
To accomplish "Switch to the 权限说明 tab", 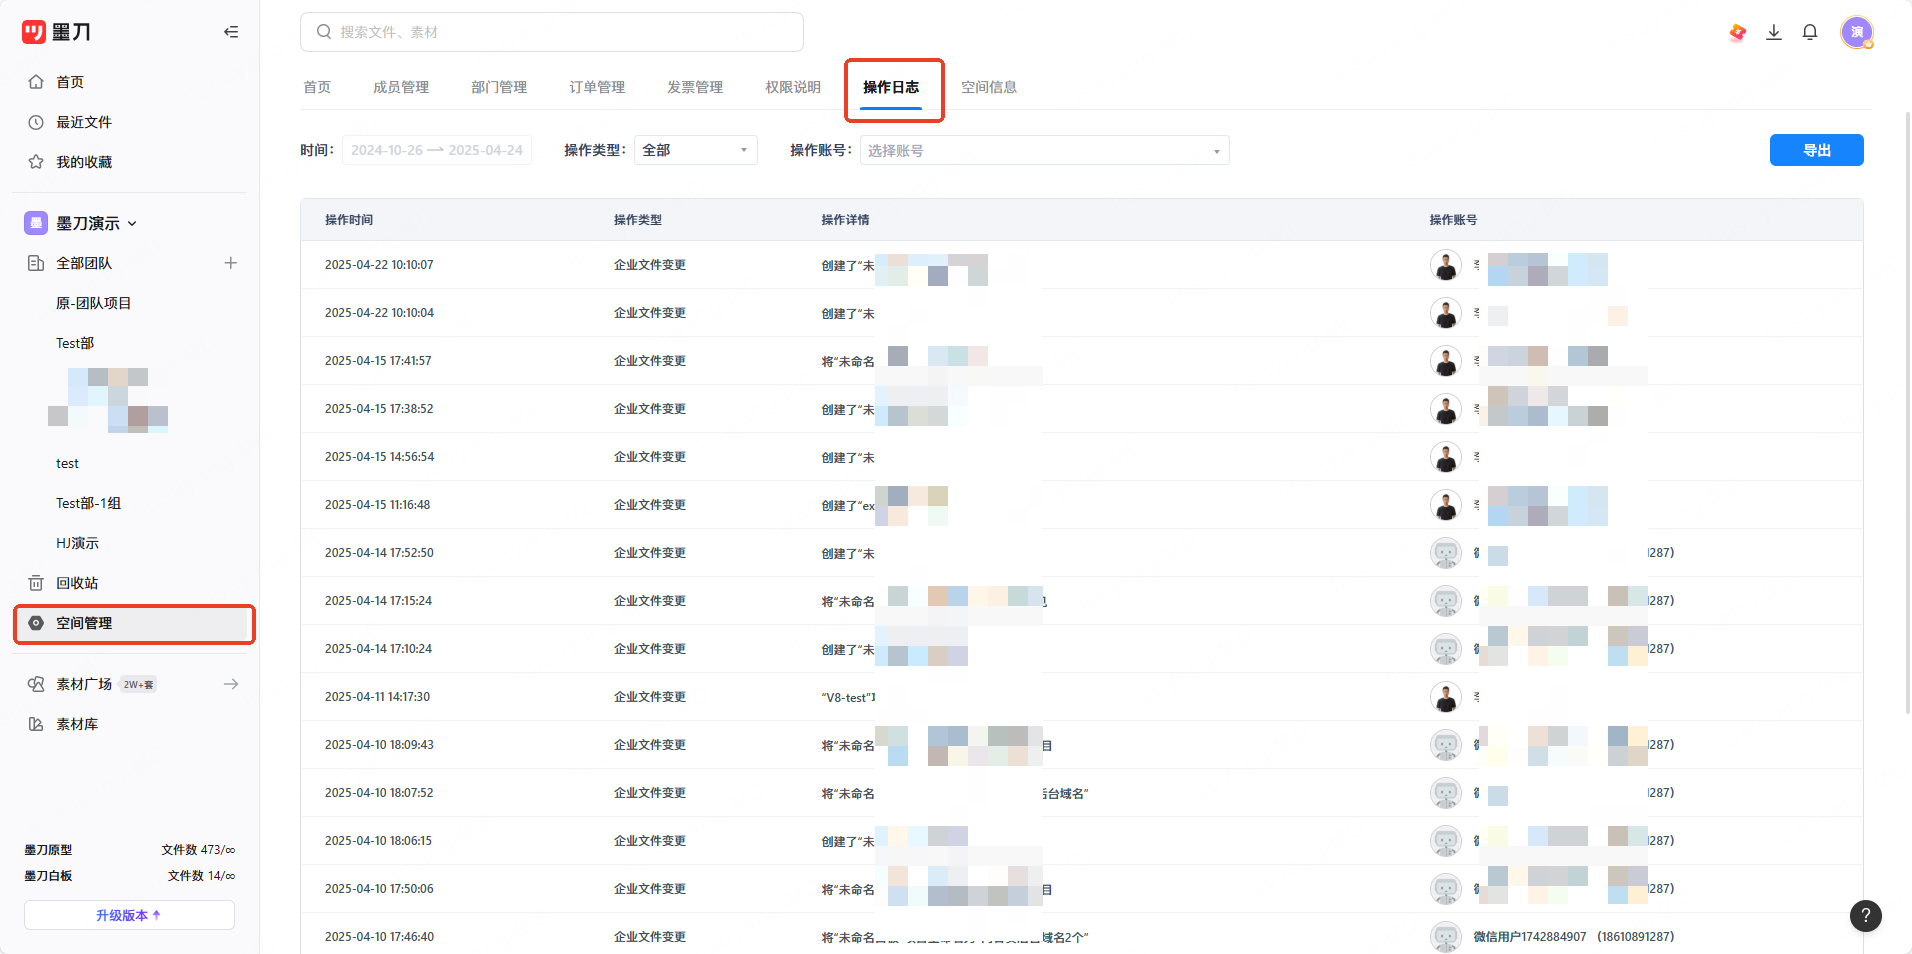I will [793, 87].
